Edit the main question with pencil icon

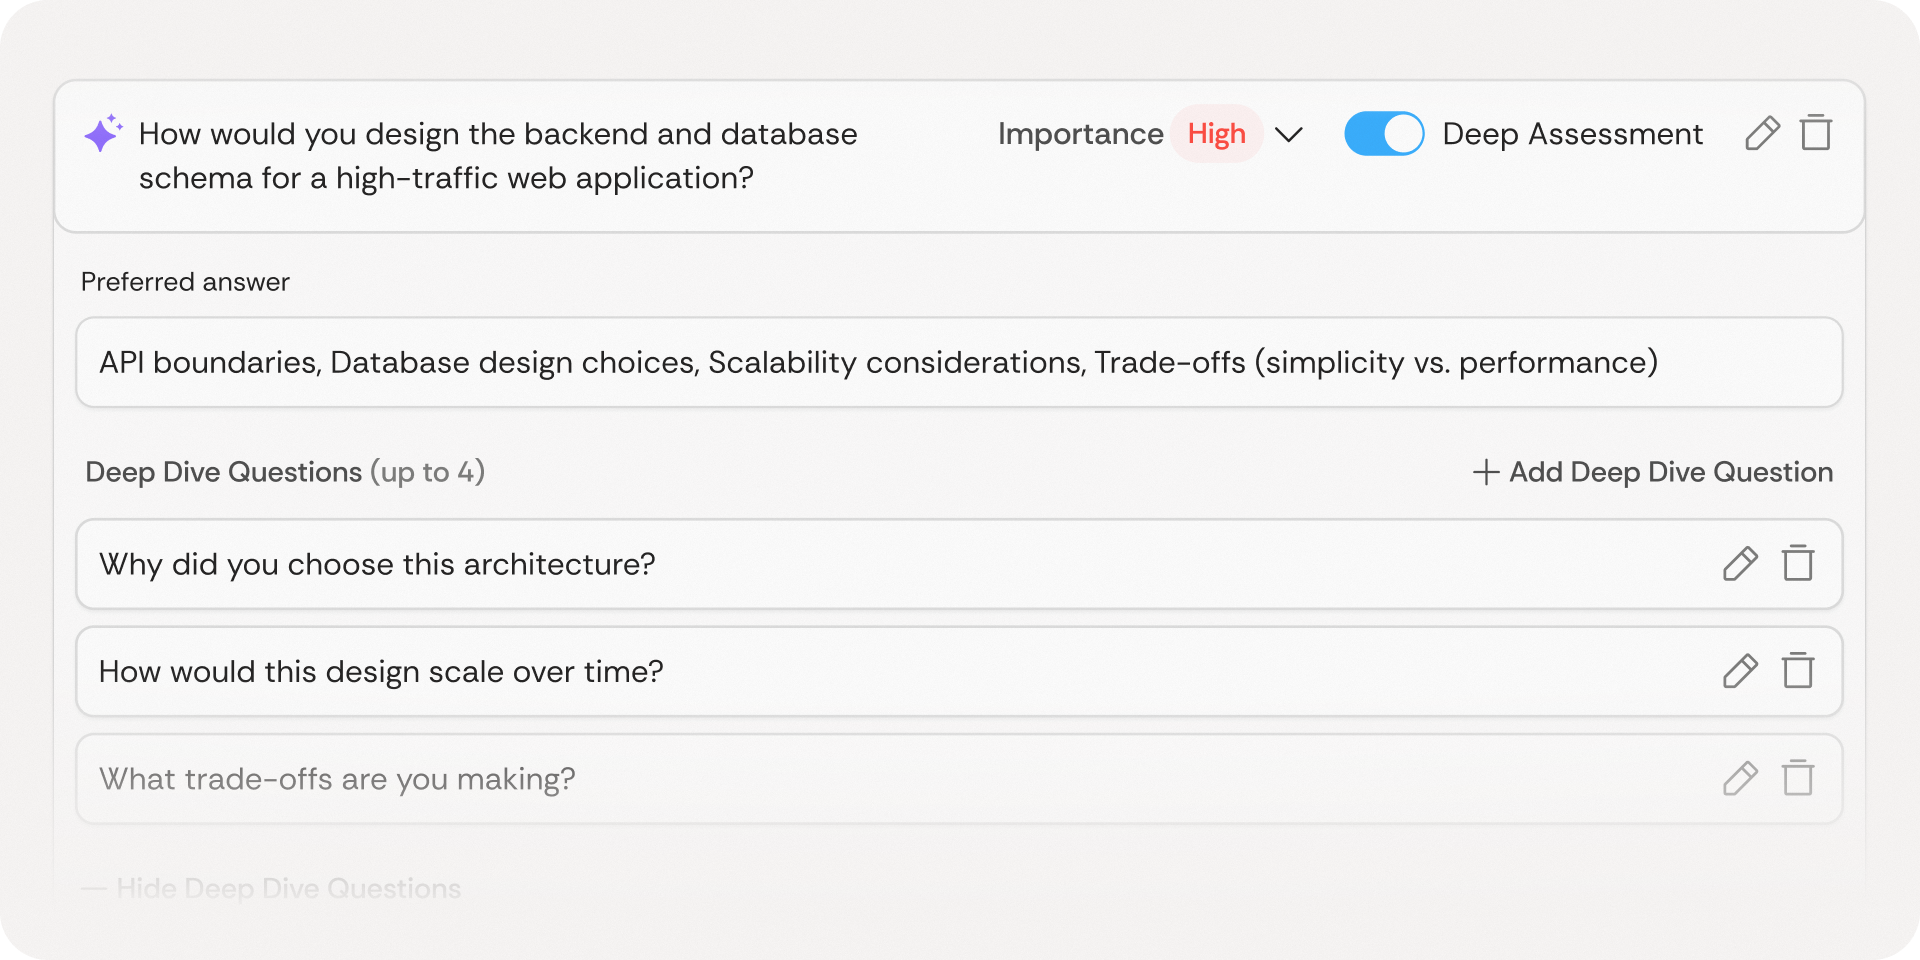click(x=1762, y=133)
